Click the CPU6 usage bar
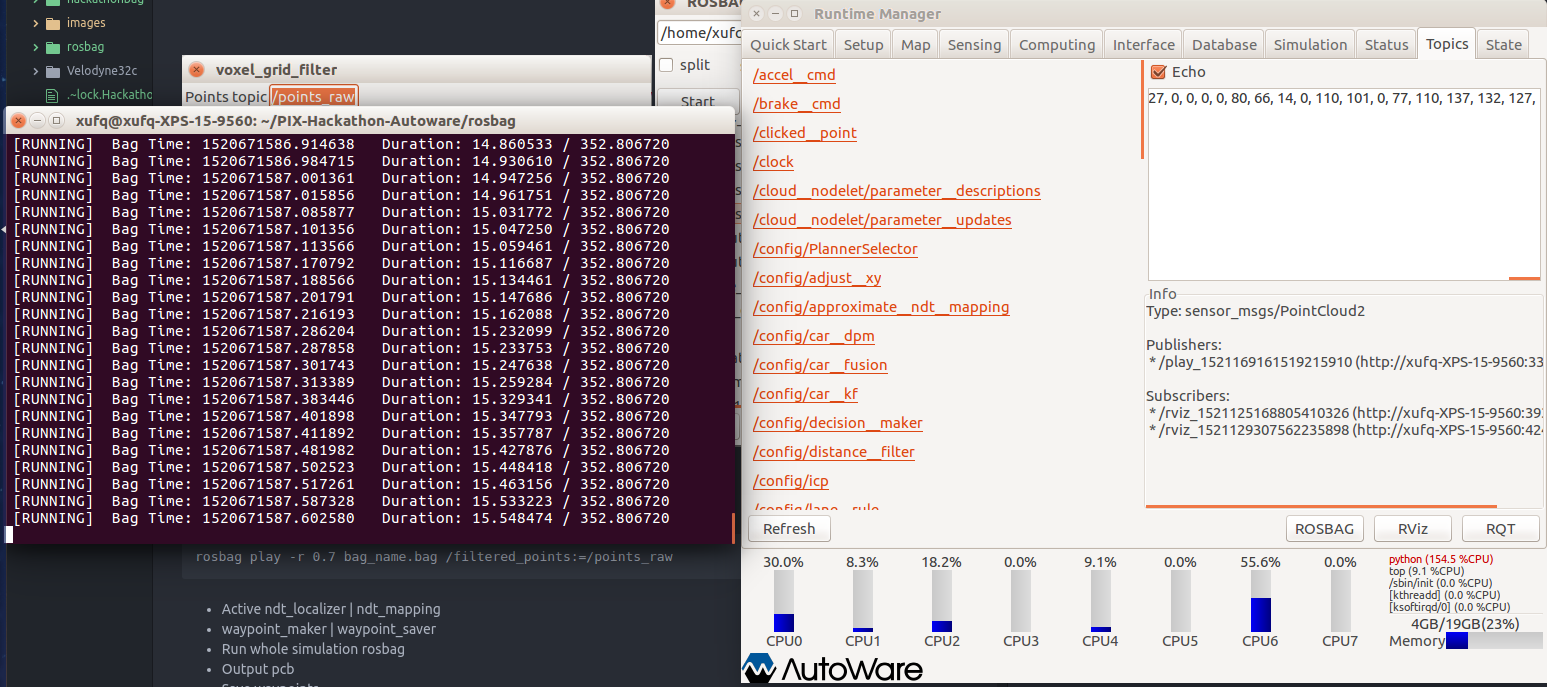Image resolution: width=1547 pixels, height=687 pixels. coord(1260,601)
